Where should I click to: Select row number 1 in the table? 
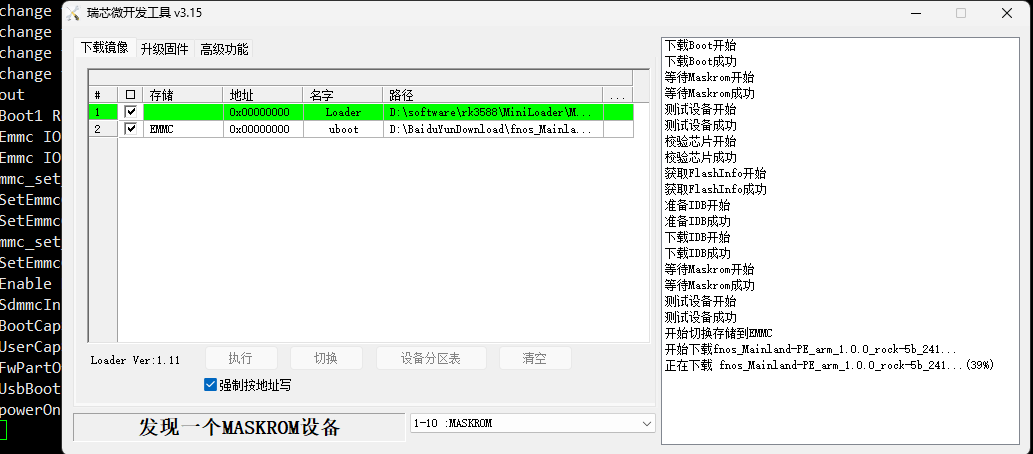103,112
